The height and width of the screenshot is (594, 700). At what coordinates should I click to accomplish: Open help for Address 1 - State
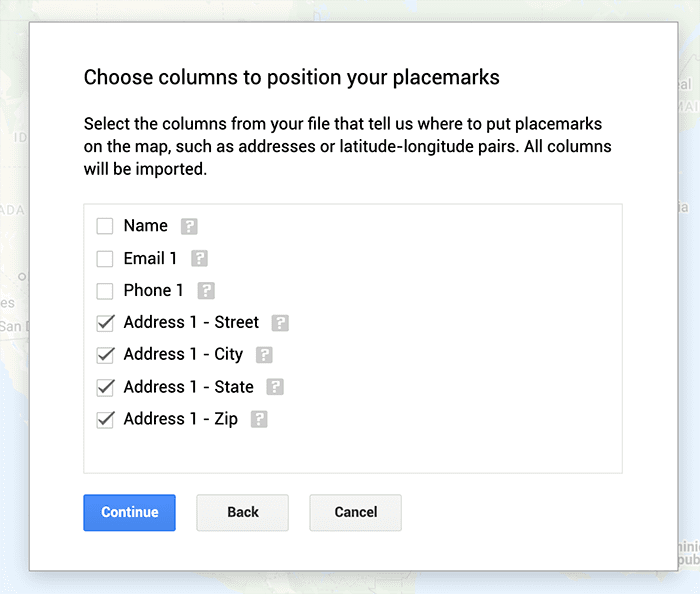(x=275, y=387)
